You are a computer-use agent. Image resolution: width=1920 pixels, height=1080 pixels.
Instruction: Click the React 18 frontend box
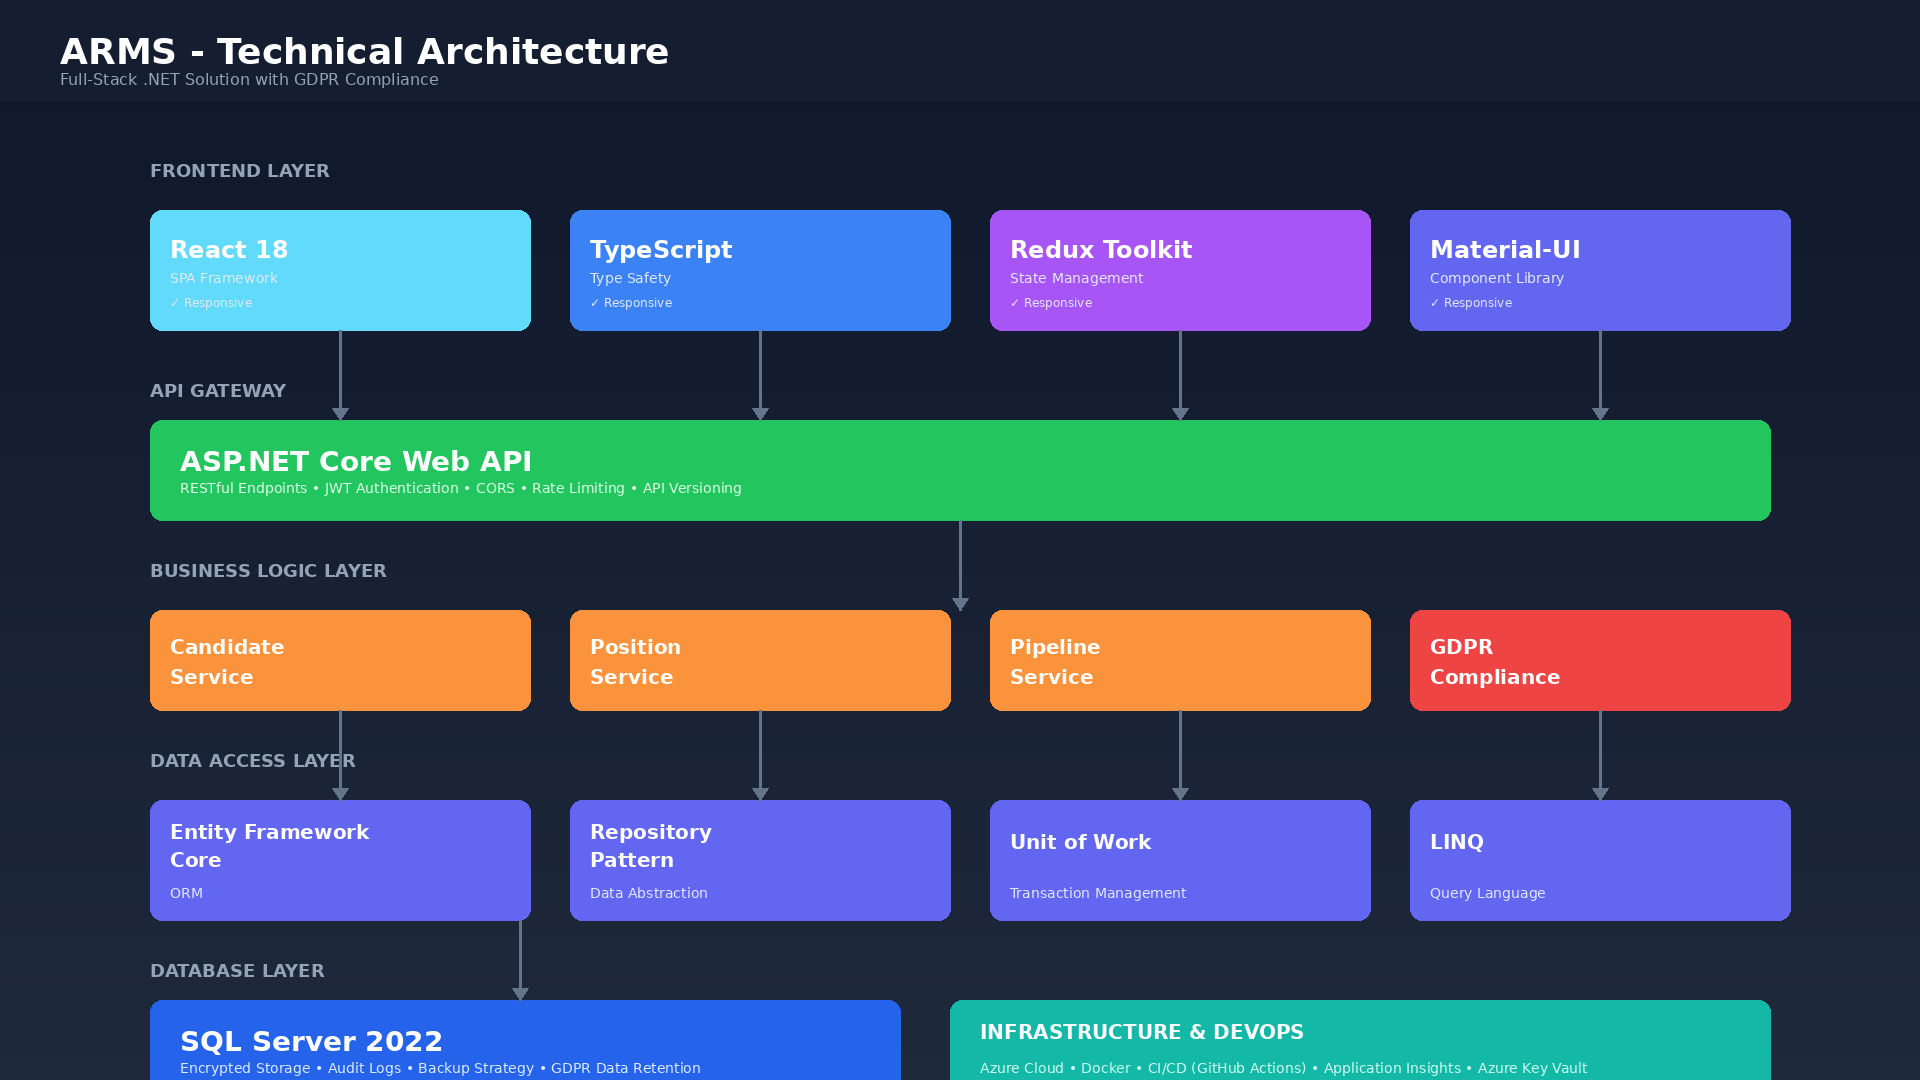pyautogui.click(x=340, y=270)
